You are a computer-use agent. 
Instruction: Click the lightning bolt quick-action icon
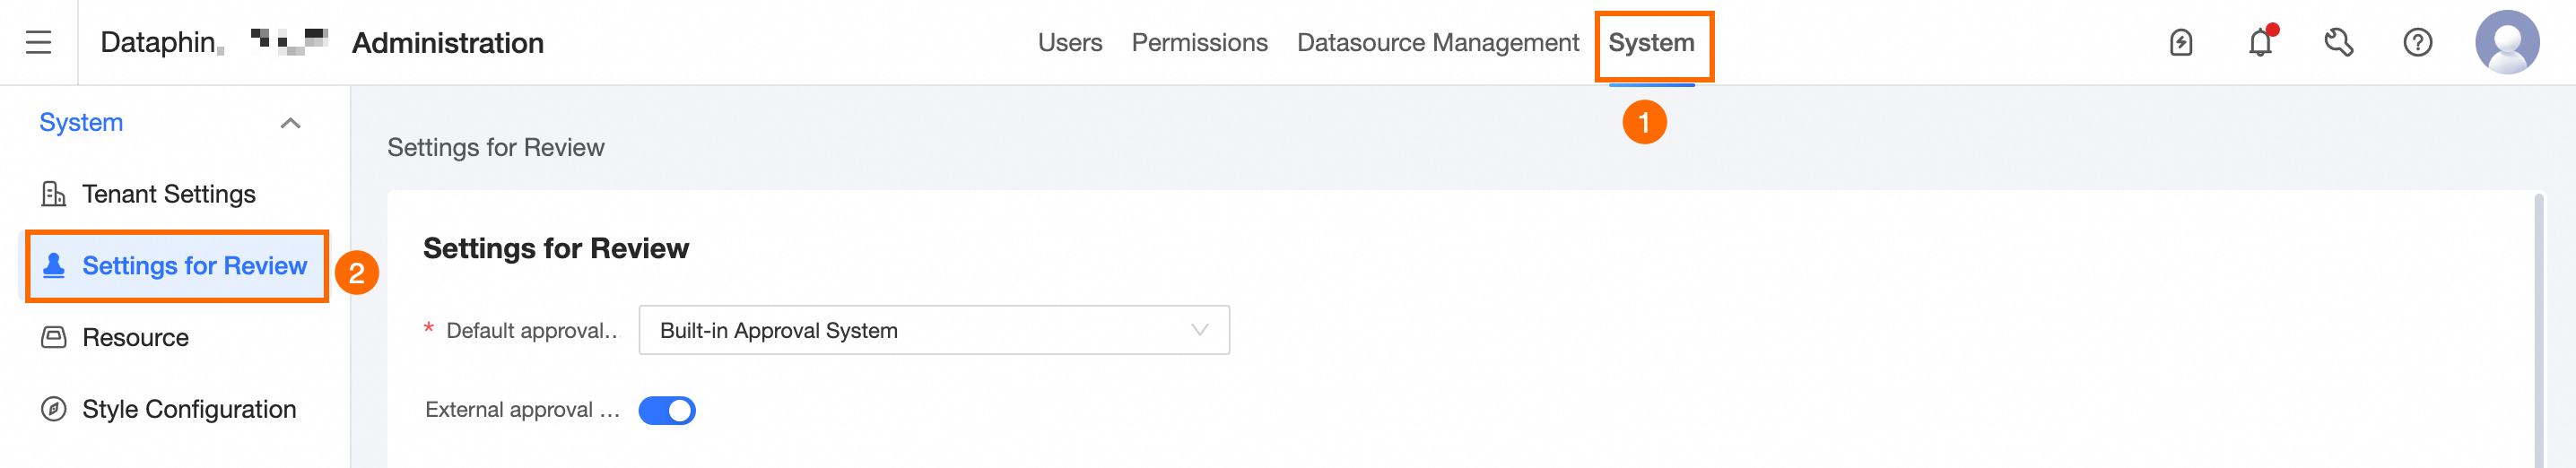[2181, 43]
